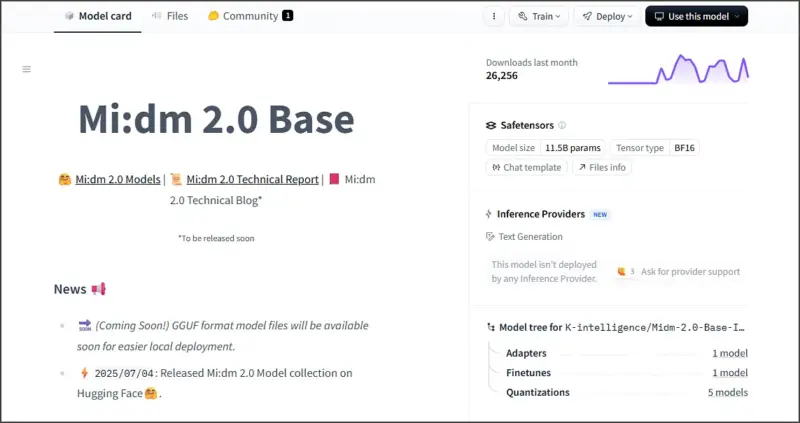The image size is (800, 423).
Task: Click the Community tab emoji icon
Action: coord(213,16)
